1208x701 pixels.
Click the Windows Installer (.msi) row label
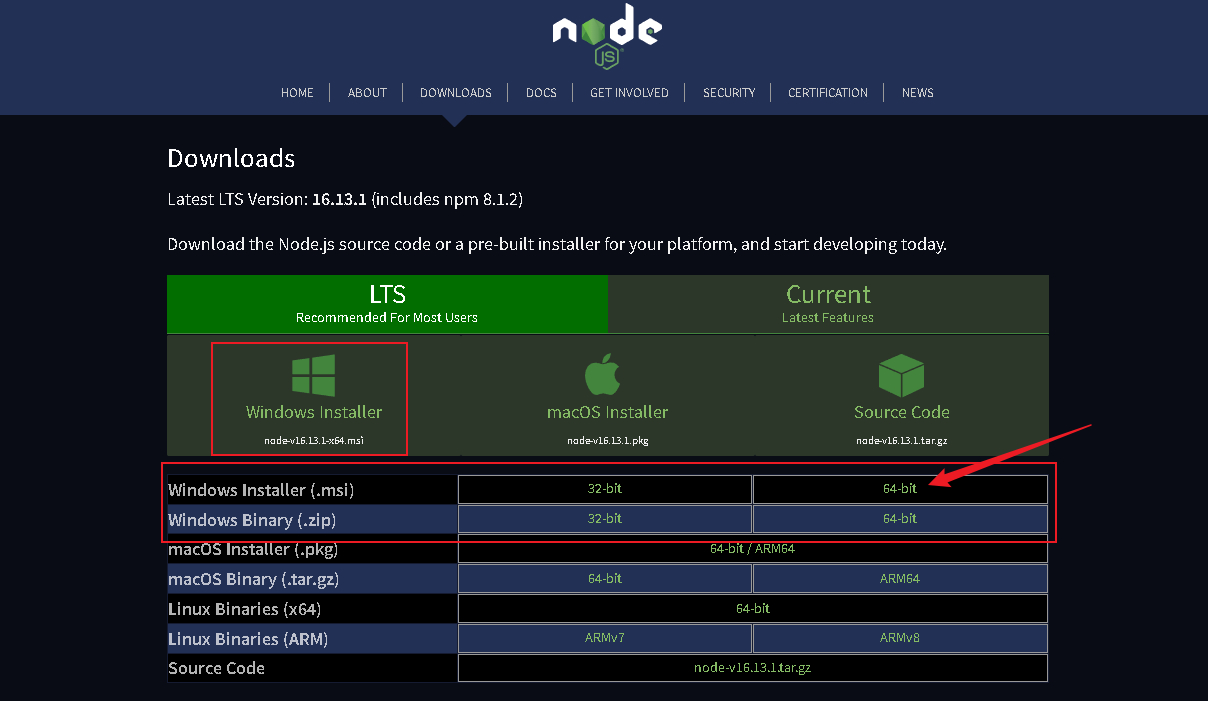[x=261, y=490]
